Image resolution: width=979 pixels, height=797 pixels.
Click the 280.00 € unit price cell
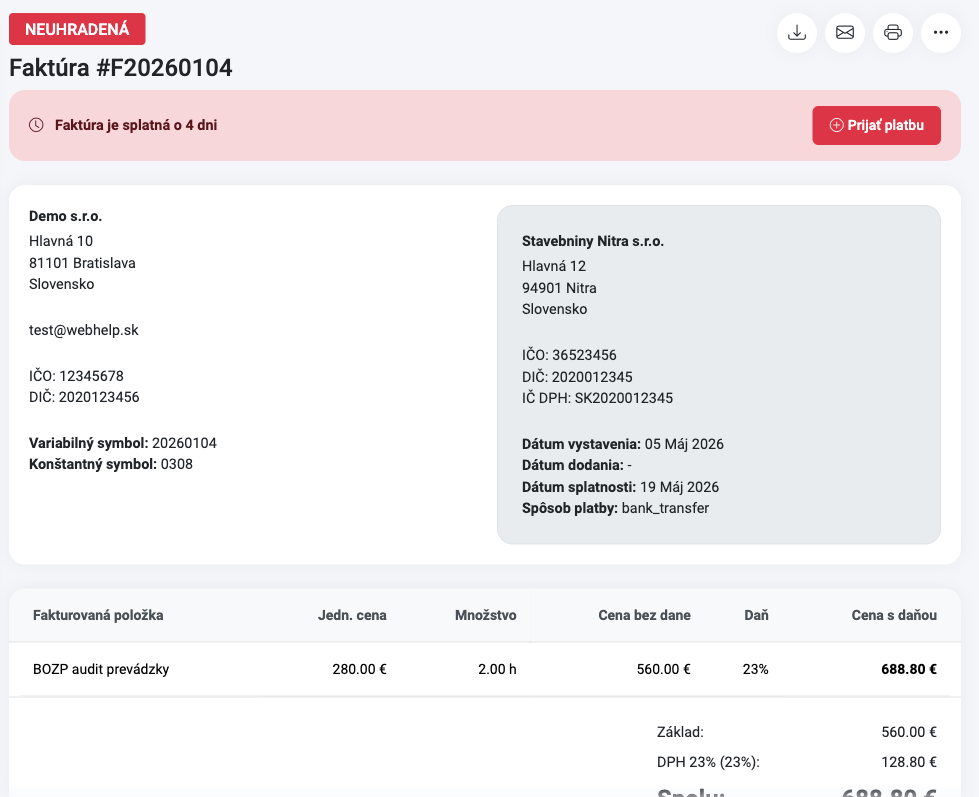pyautogui.click(x=360, y=669)
